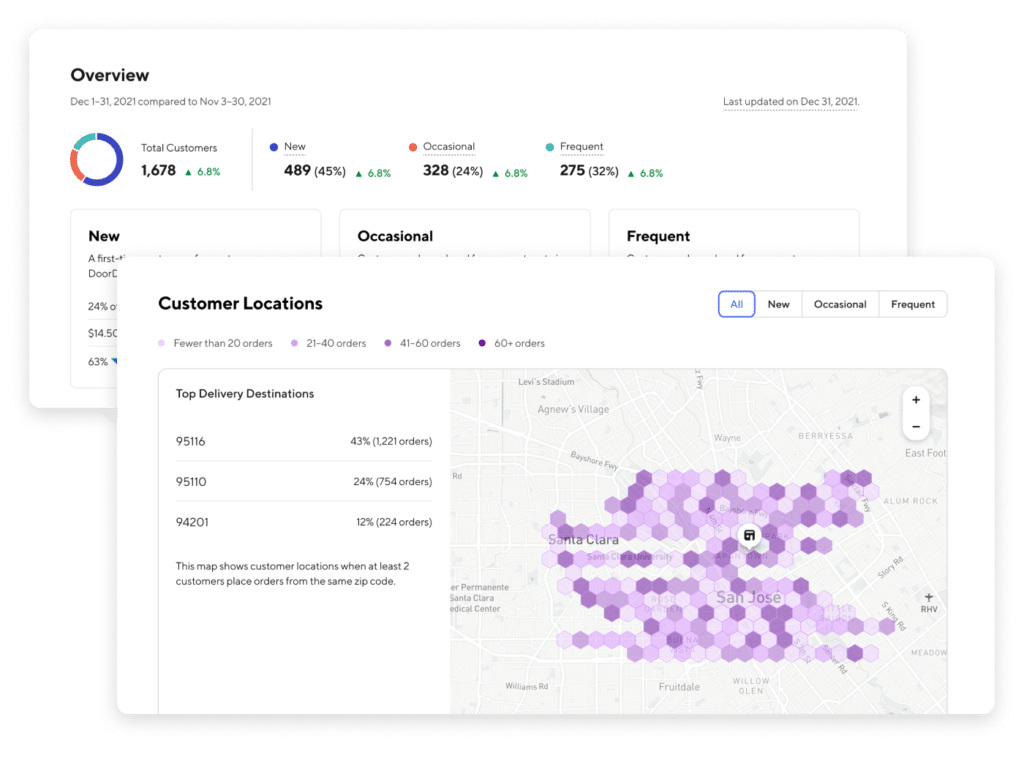Click the Levi's Stadium label on map
This screenshot has height=758, width=1024.
pyautogui.click(x=546, y=382)
